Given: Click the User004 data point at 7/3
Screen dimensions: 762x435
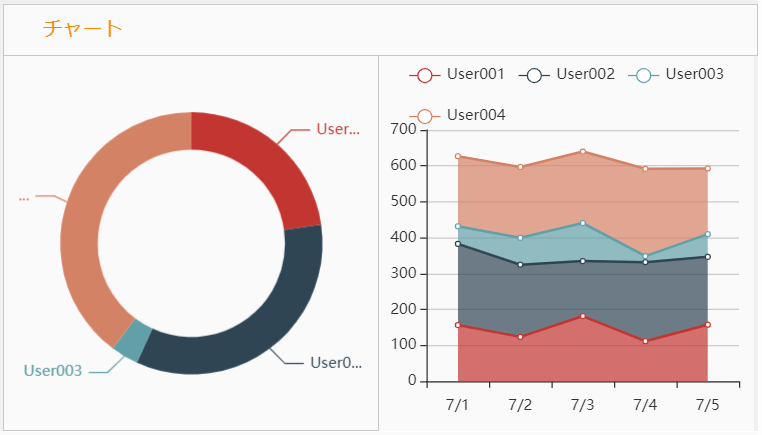Looking at the screenshot, I should (583, 152).
